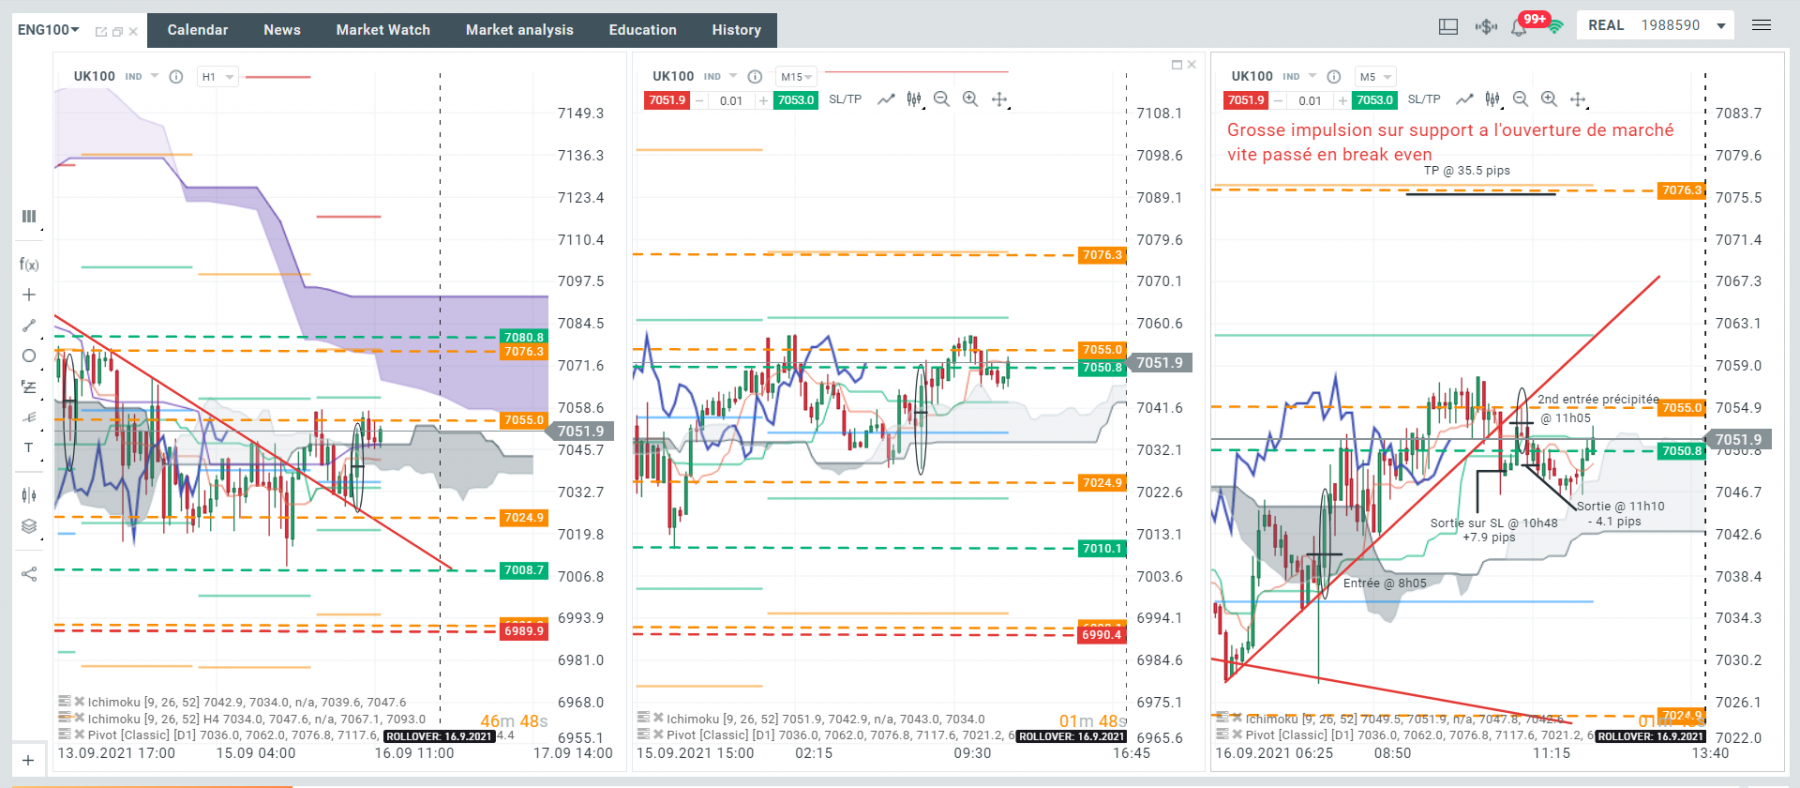Image resolution: width=1800 pixels, height=788 pixels.
Task: Toggle SL/TP on the M15 chart
Action: point(845,100)
